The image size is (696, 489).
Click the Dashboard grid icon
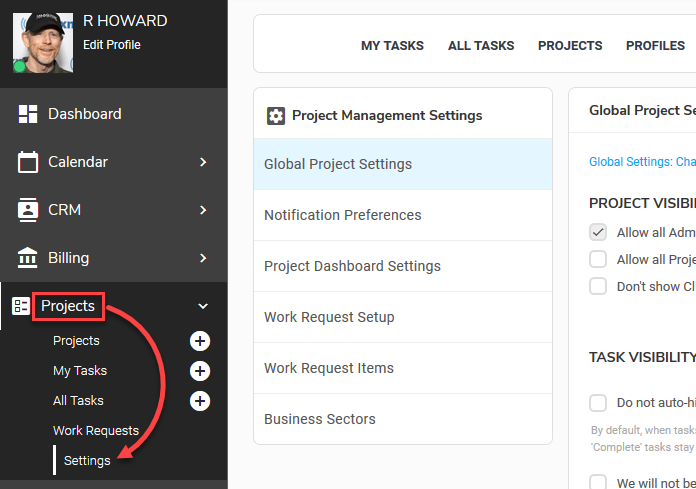point(28,114)
